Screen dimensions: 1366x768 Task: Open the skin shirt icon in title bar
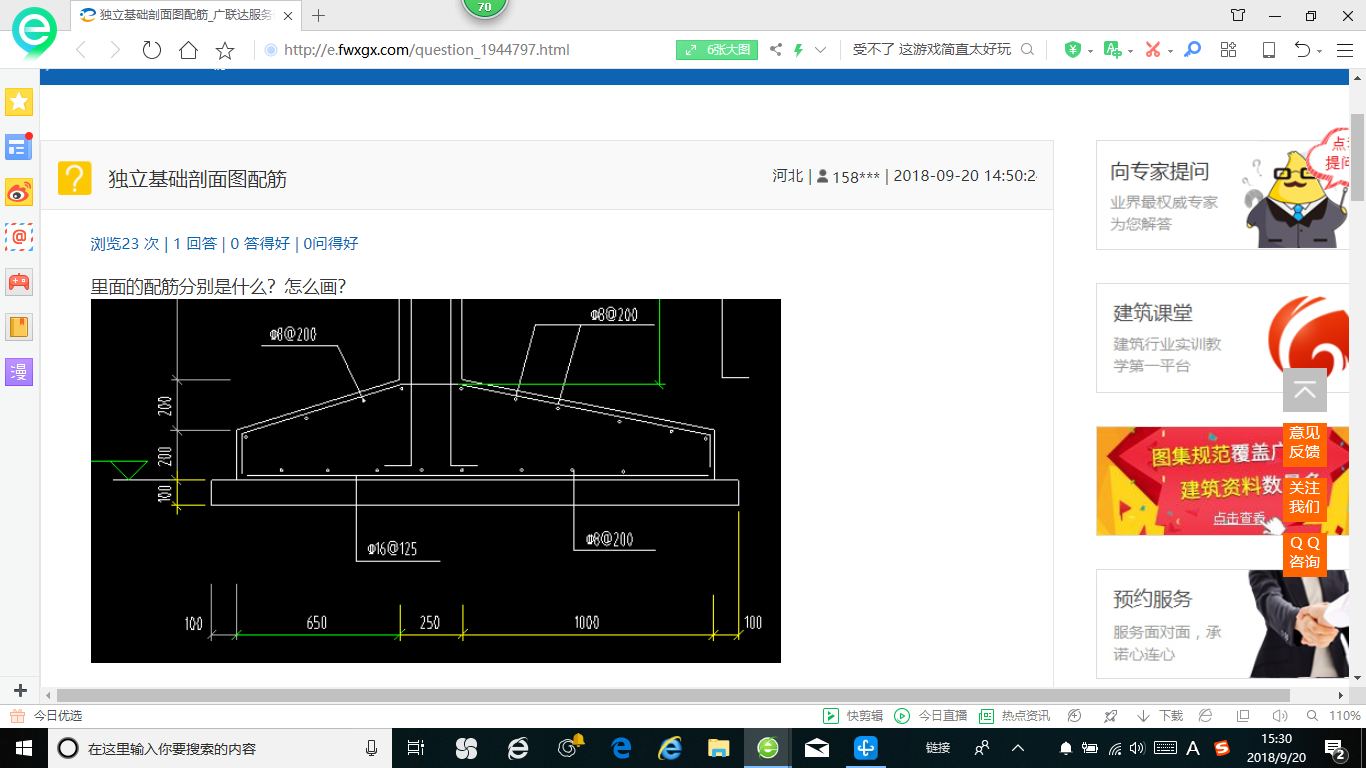coord(1238,15)
